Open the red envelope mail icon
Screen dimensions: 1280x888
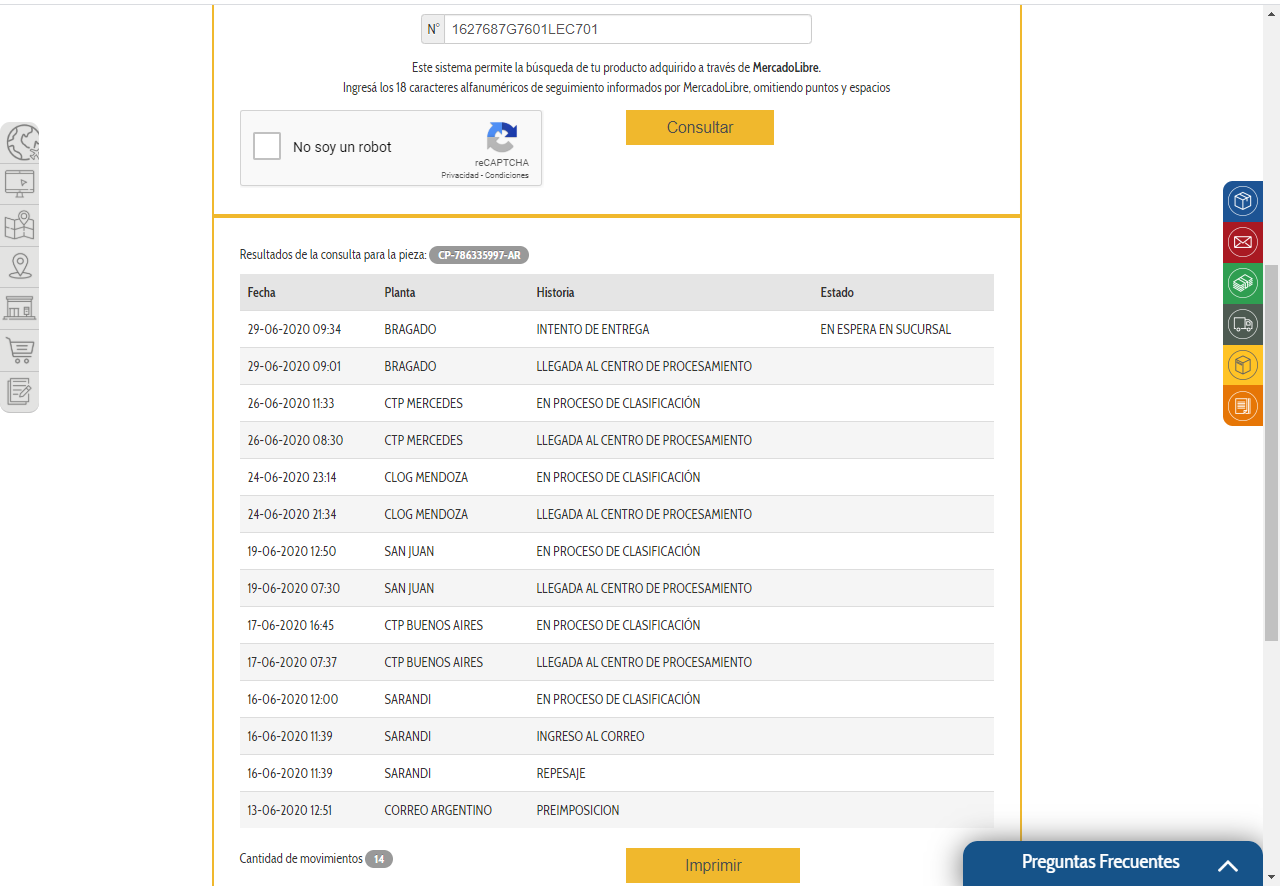[1242, 242]
